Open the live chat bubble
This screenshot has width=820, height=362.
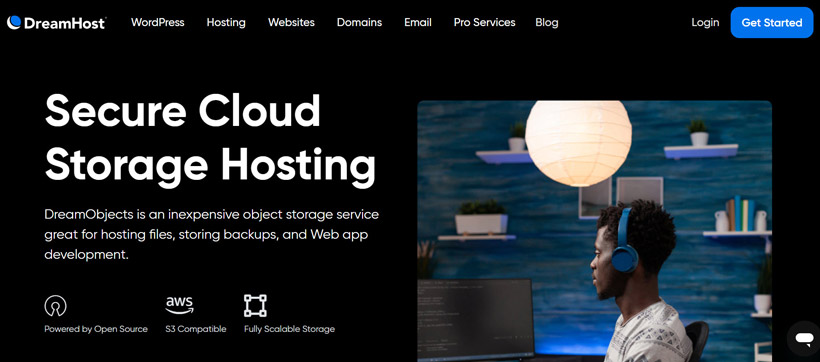pos(803,338)
